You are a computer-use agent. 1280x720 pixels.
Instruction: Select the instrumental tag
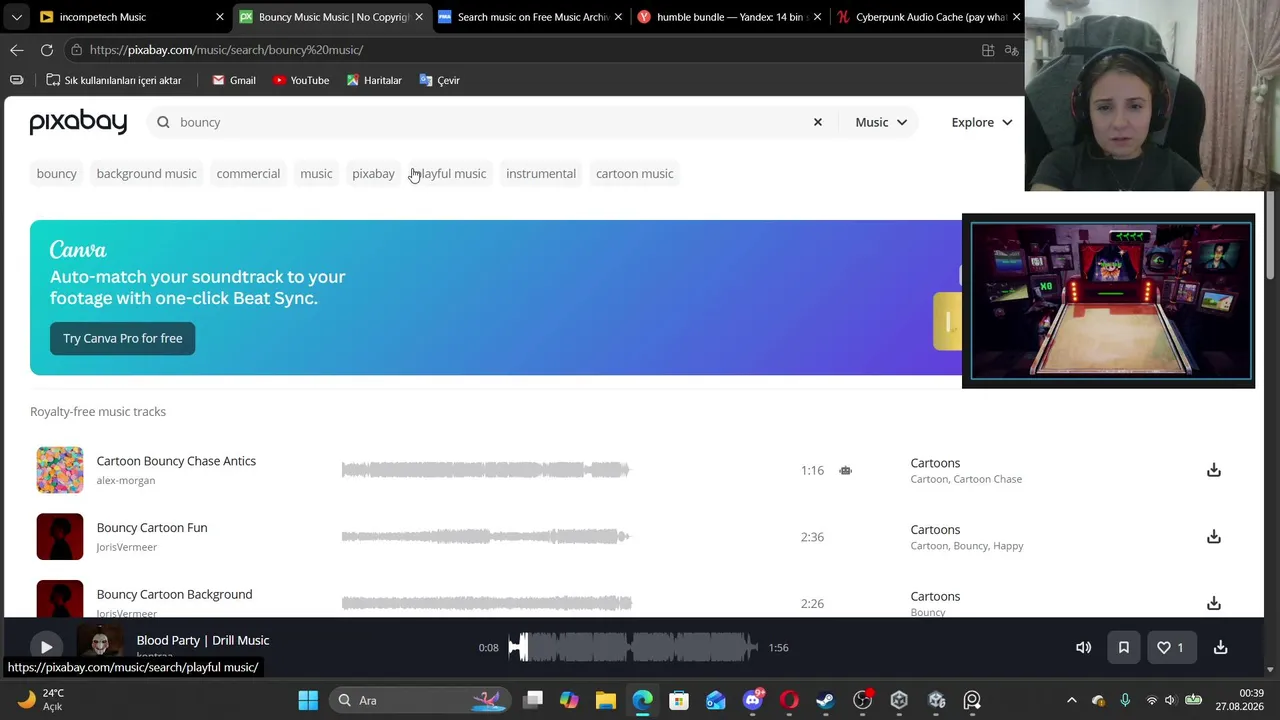pos(541,174)
